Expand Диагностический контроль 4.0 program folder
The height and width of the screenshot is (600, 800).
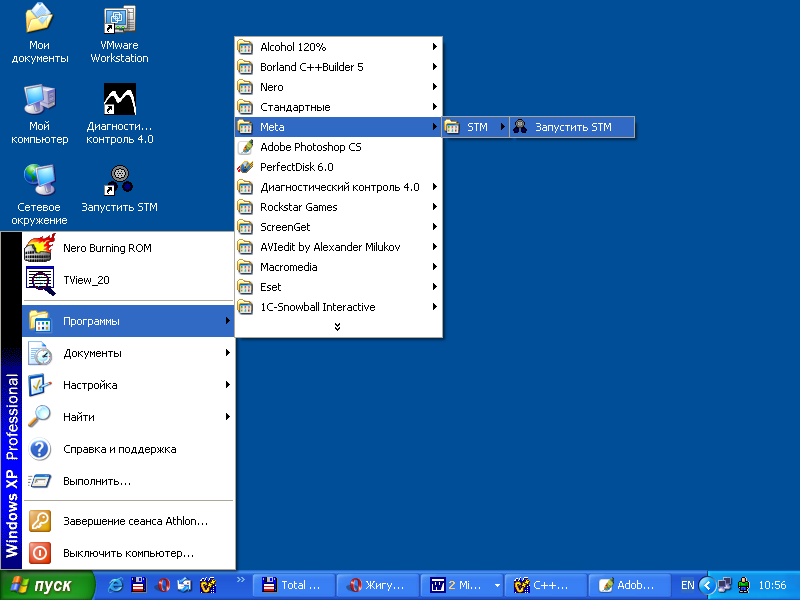338,187
